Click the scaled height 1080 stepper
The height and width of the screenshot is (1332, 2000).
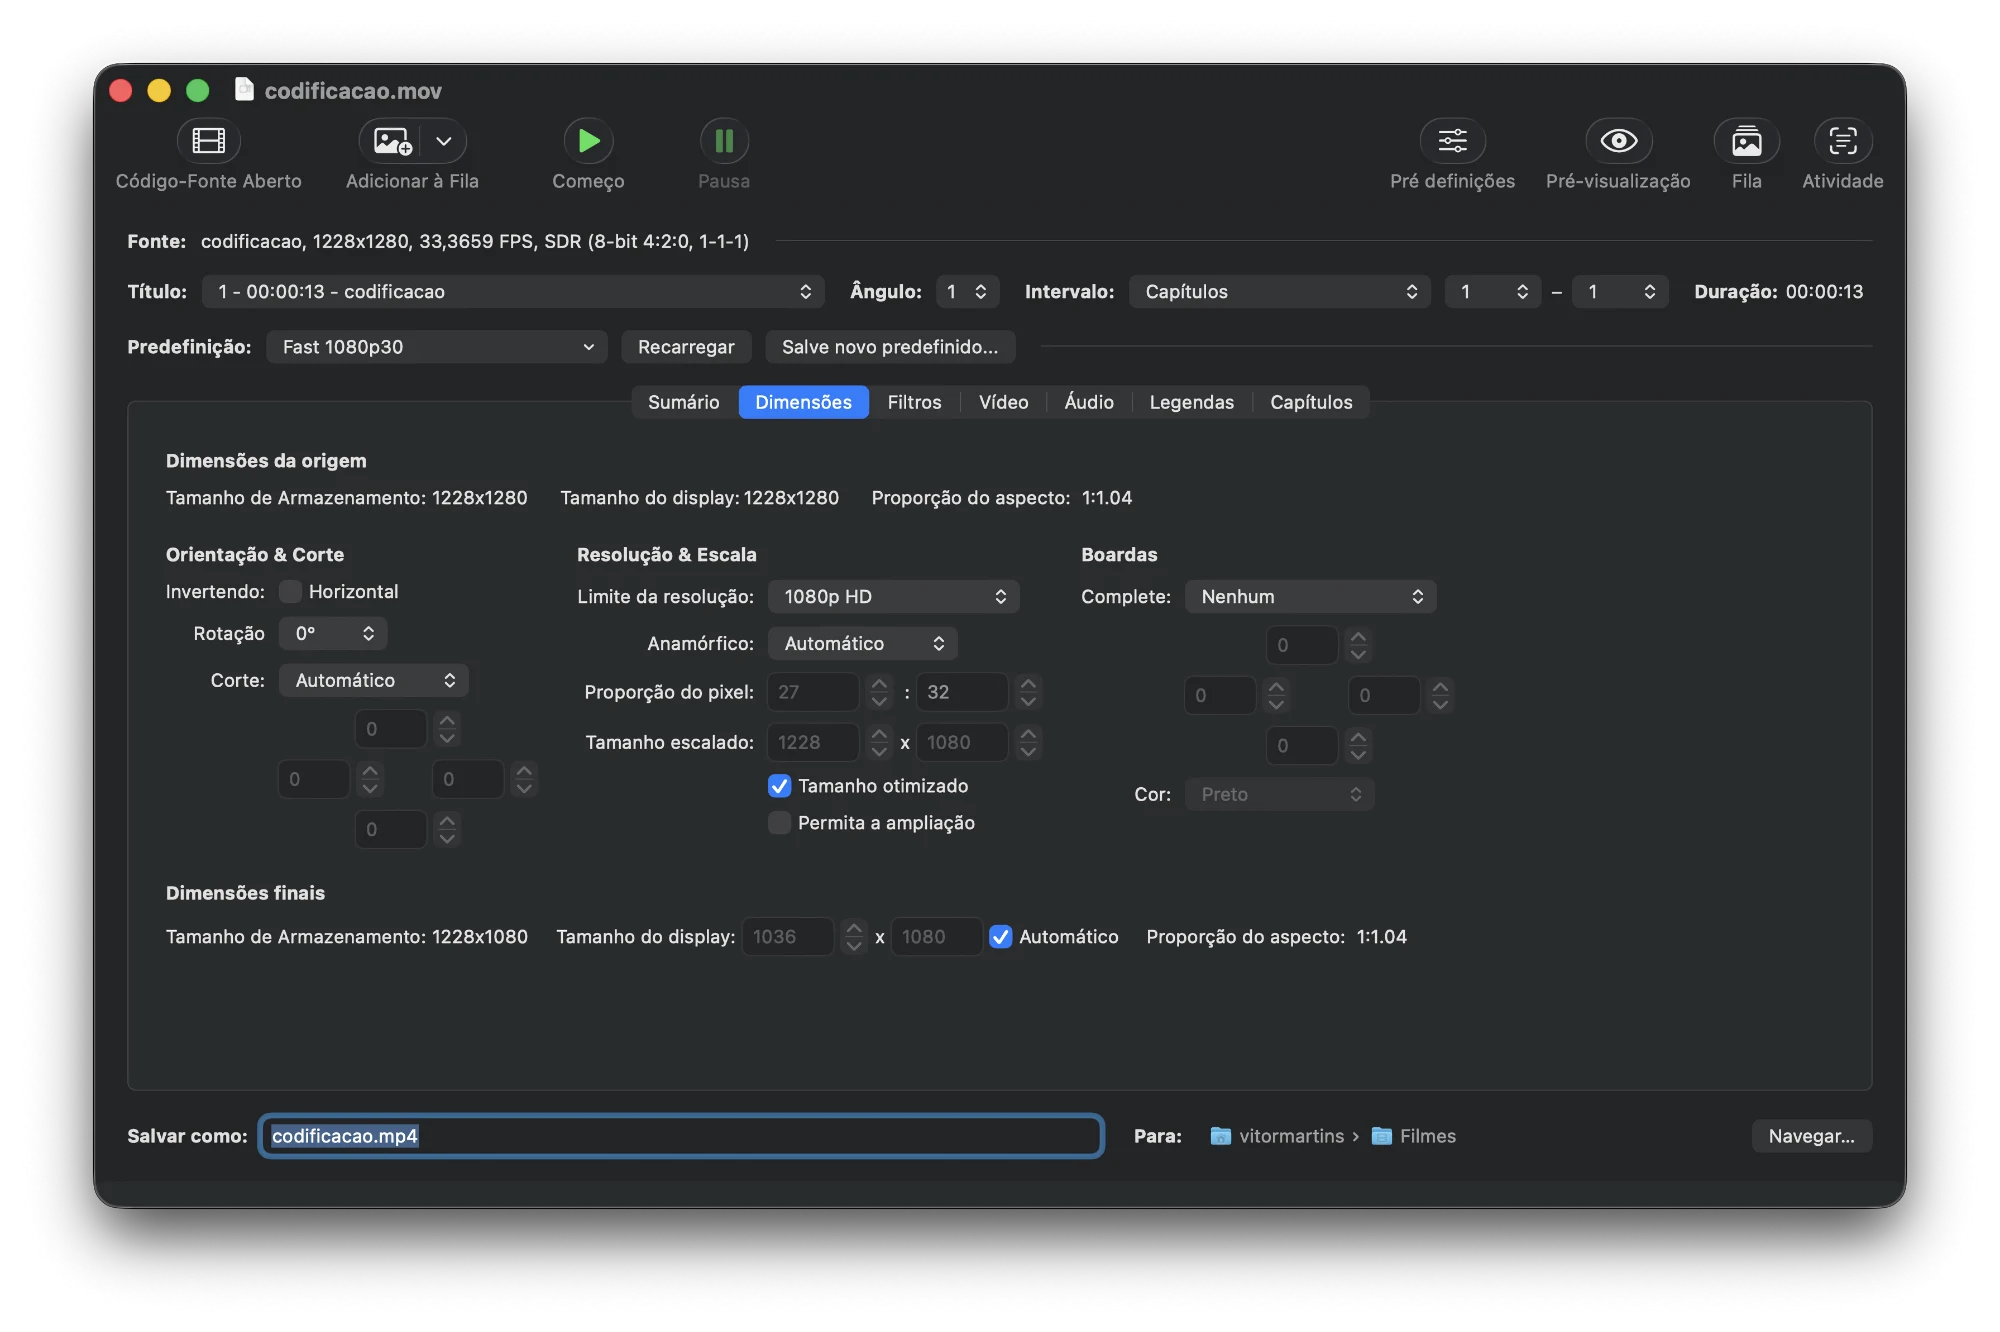1028,742
